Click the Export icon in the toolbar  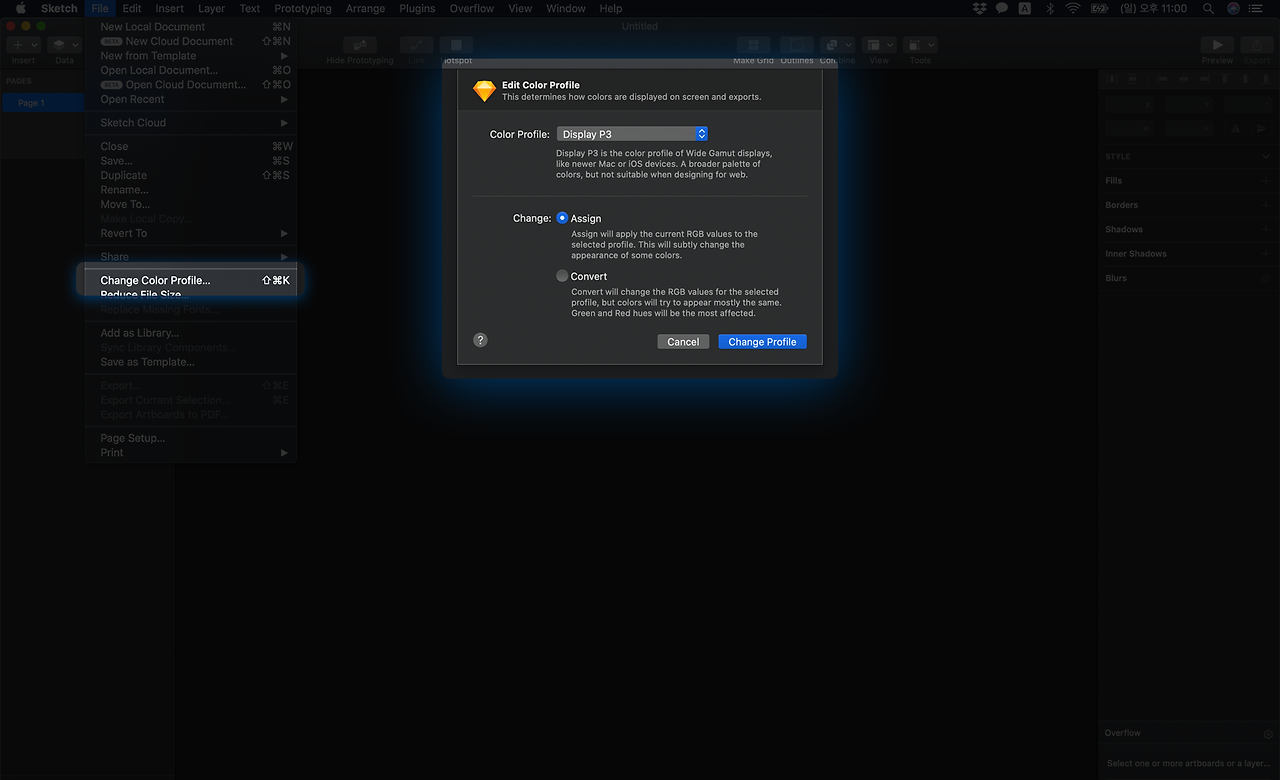(x=1257, y=45)
